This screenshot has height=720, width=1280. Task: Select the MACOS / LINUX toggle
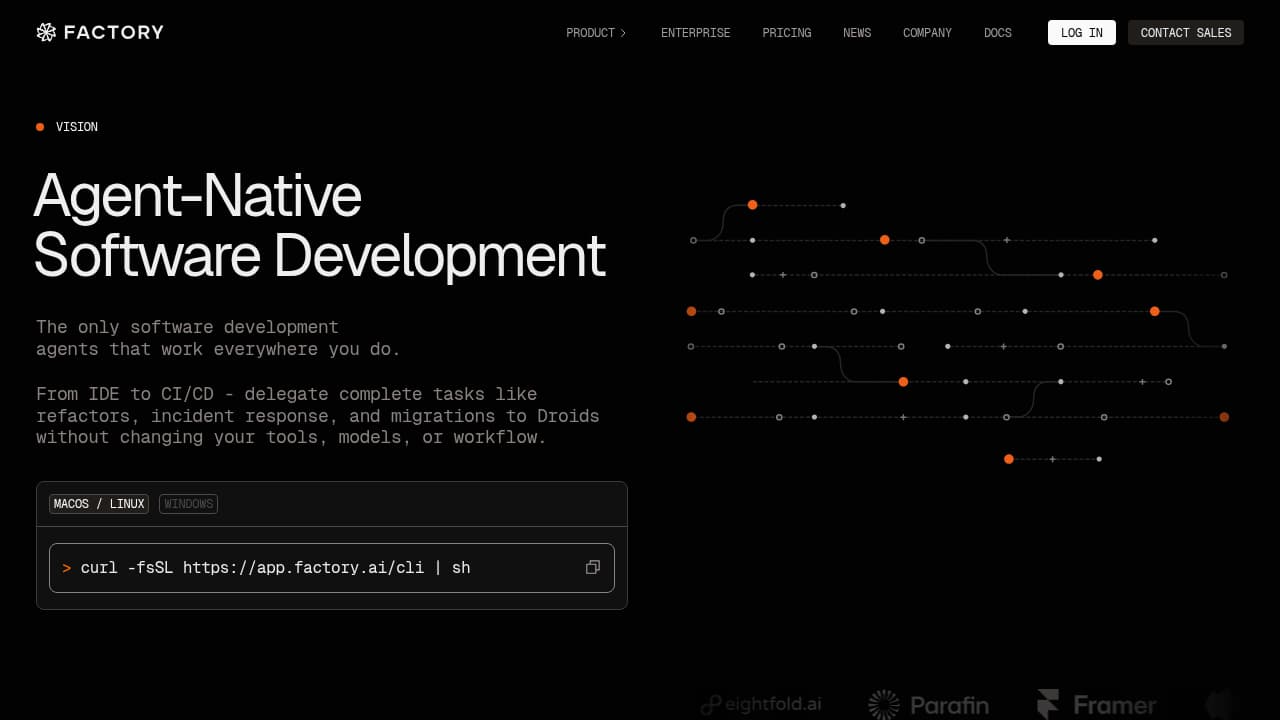click(x=98, y=504)
